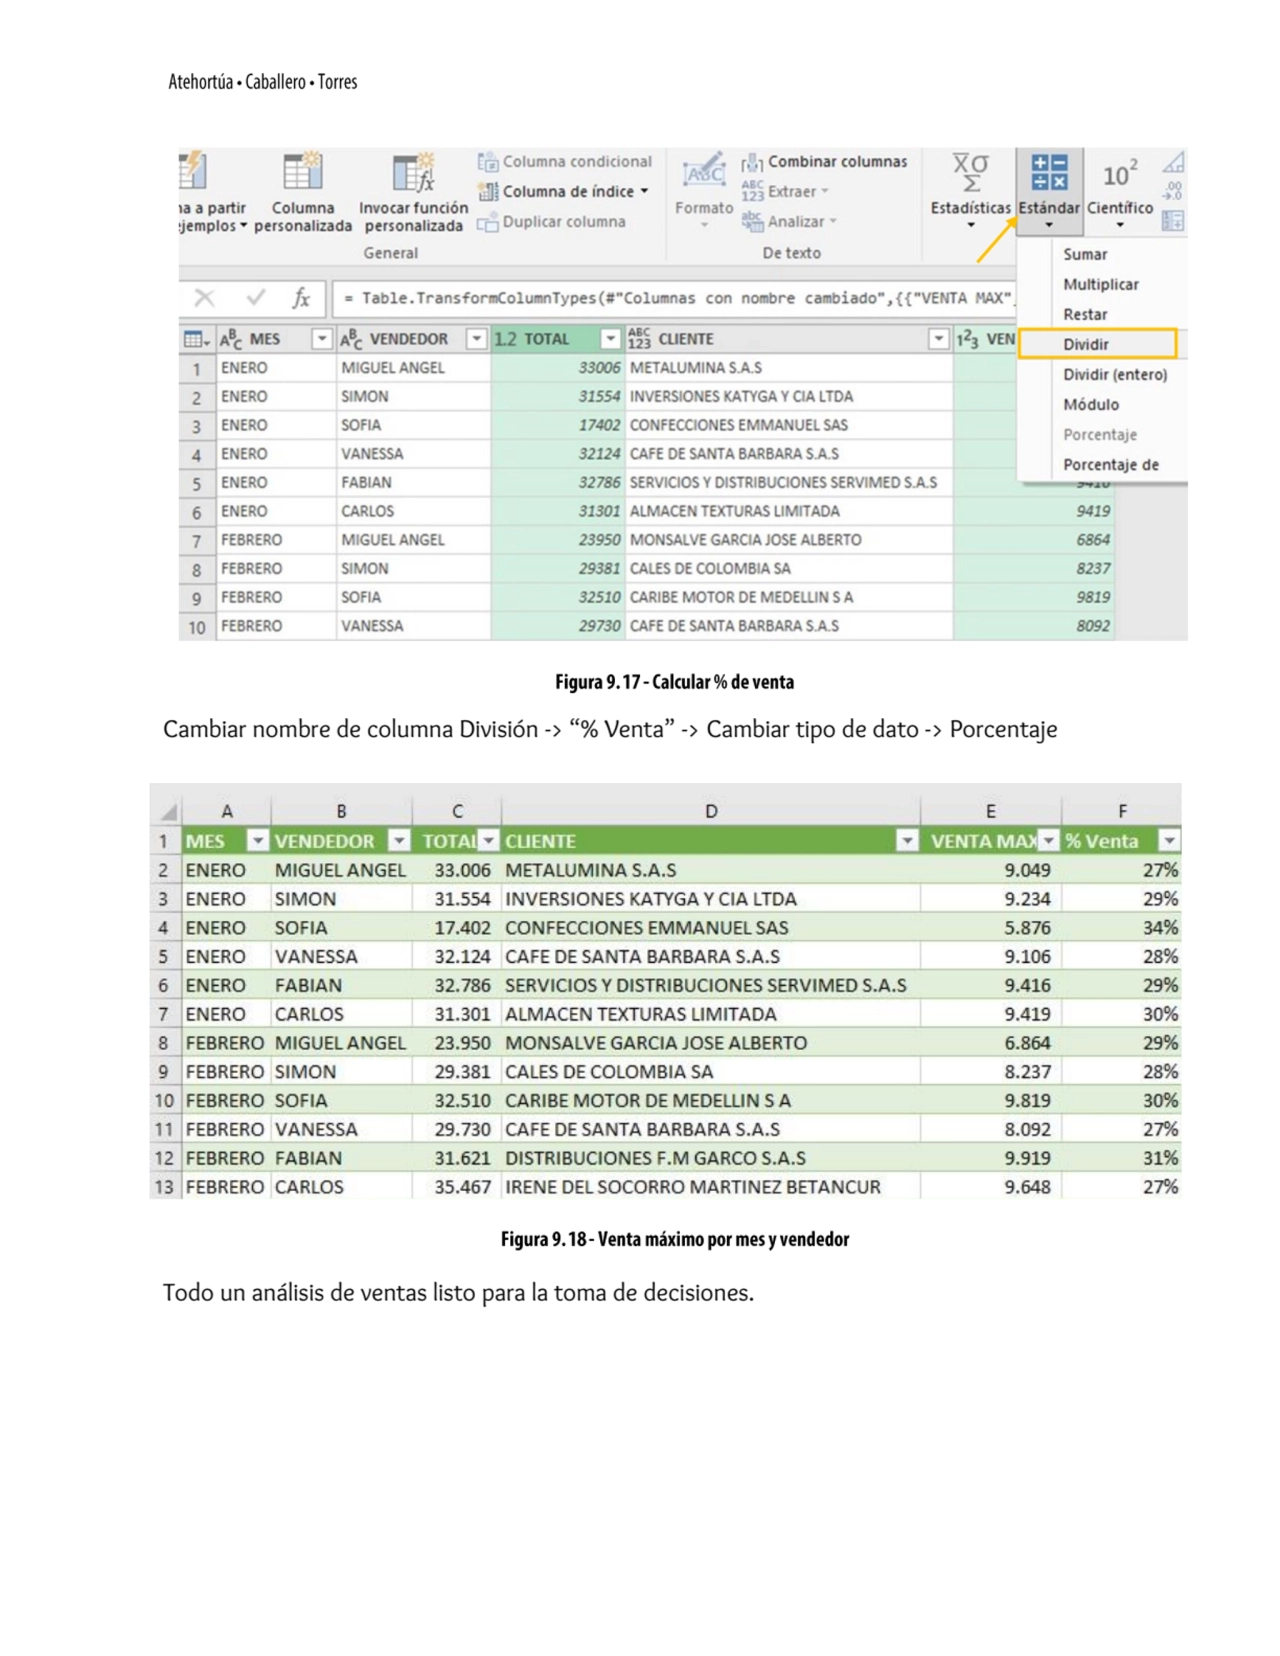Click the formula bar cancel X icon

pyautogui.click(x=204, y=298)
